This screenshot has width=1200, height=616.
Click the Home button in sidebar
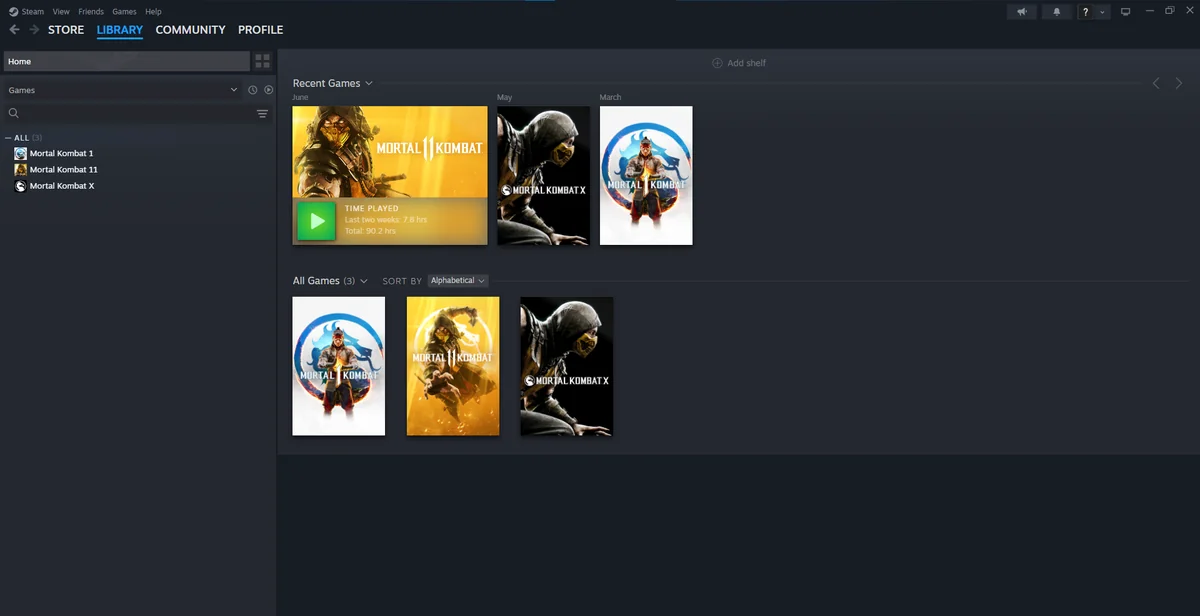click(127, 61)
